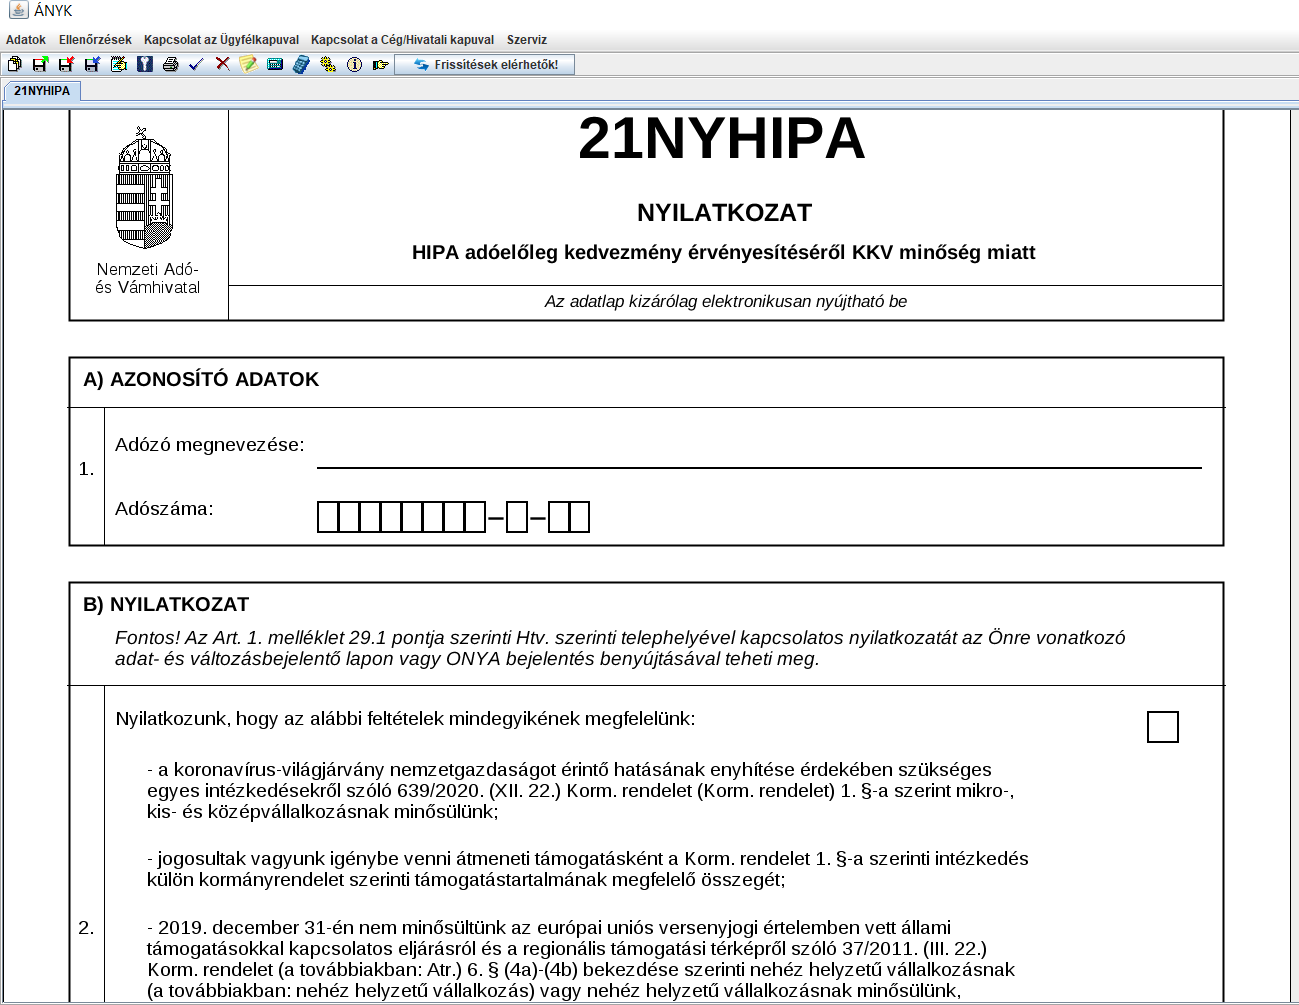Click the save icon with green arrow
Viewport: 1299px width, 1005px height.
pyautogui.click(x=40, y=65)
